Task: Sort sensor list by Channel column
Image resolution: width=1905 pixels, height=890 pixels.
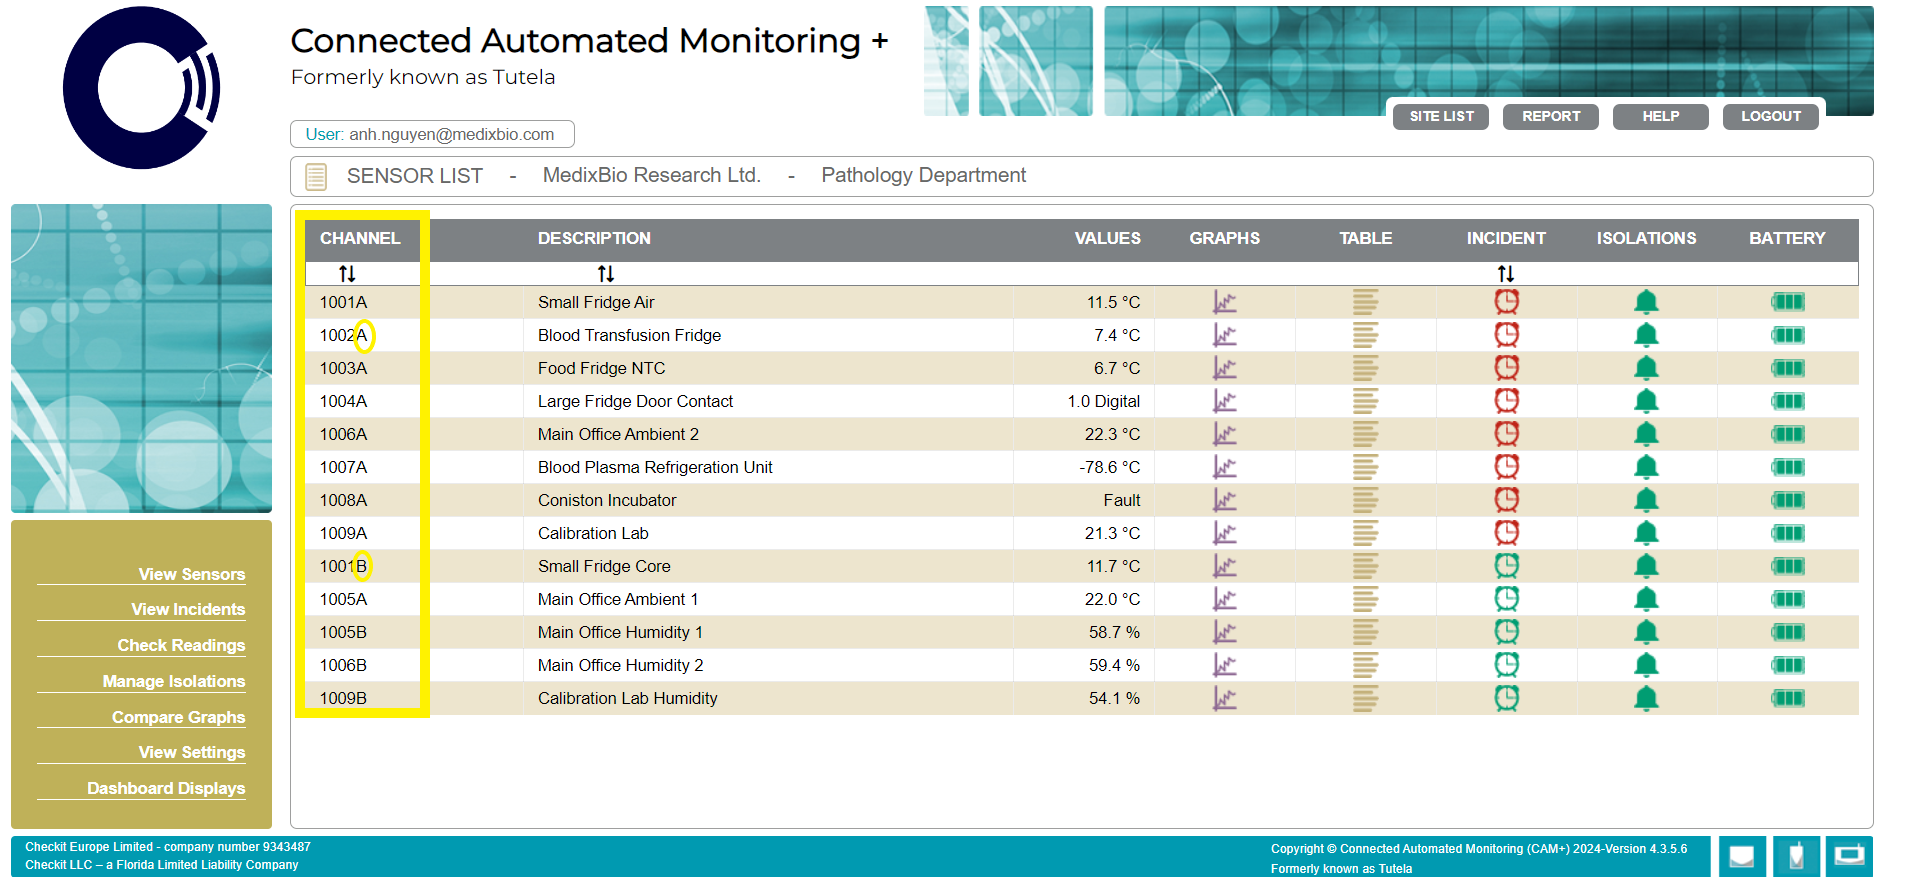Action: pos(347,274)
